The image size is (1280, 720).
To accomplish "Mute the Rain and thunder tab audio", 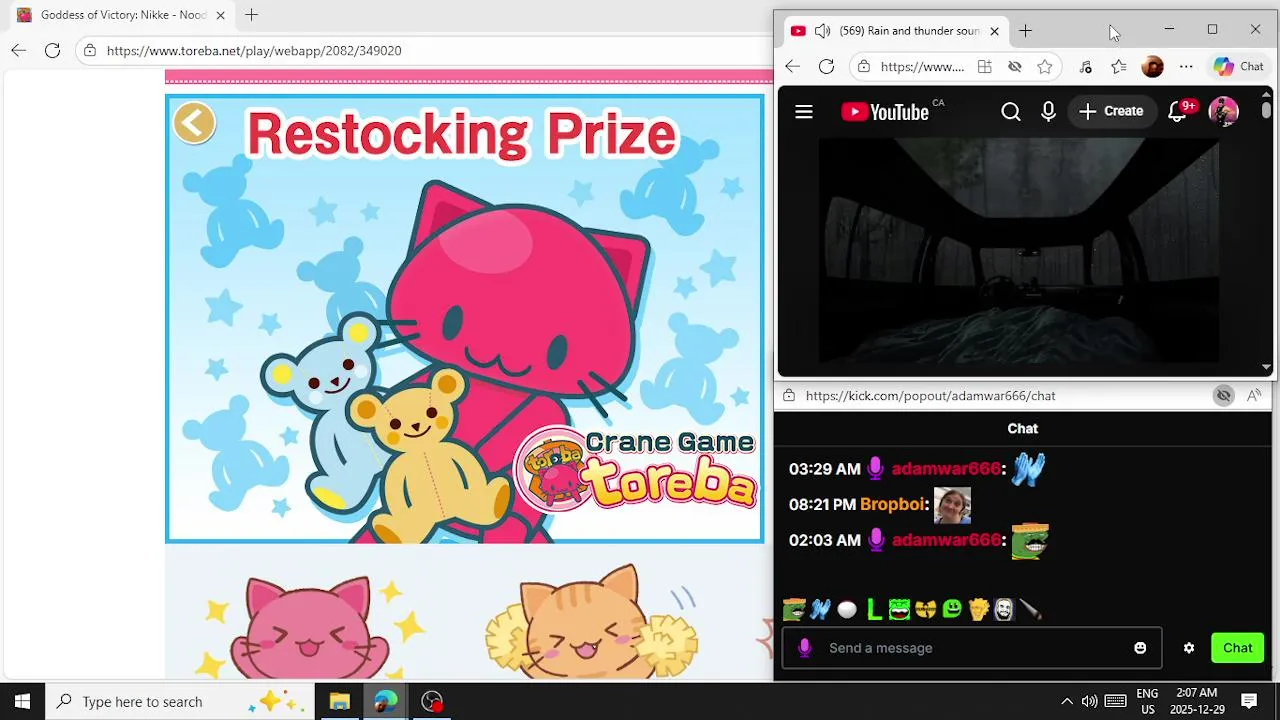I will pyautogui.click(x=822, y=31).
